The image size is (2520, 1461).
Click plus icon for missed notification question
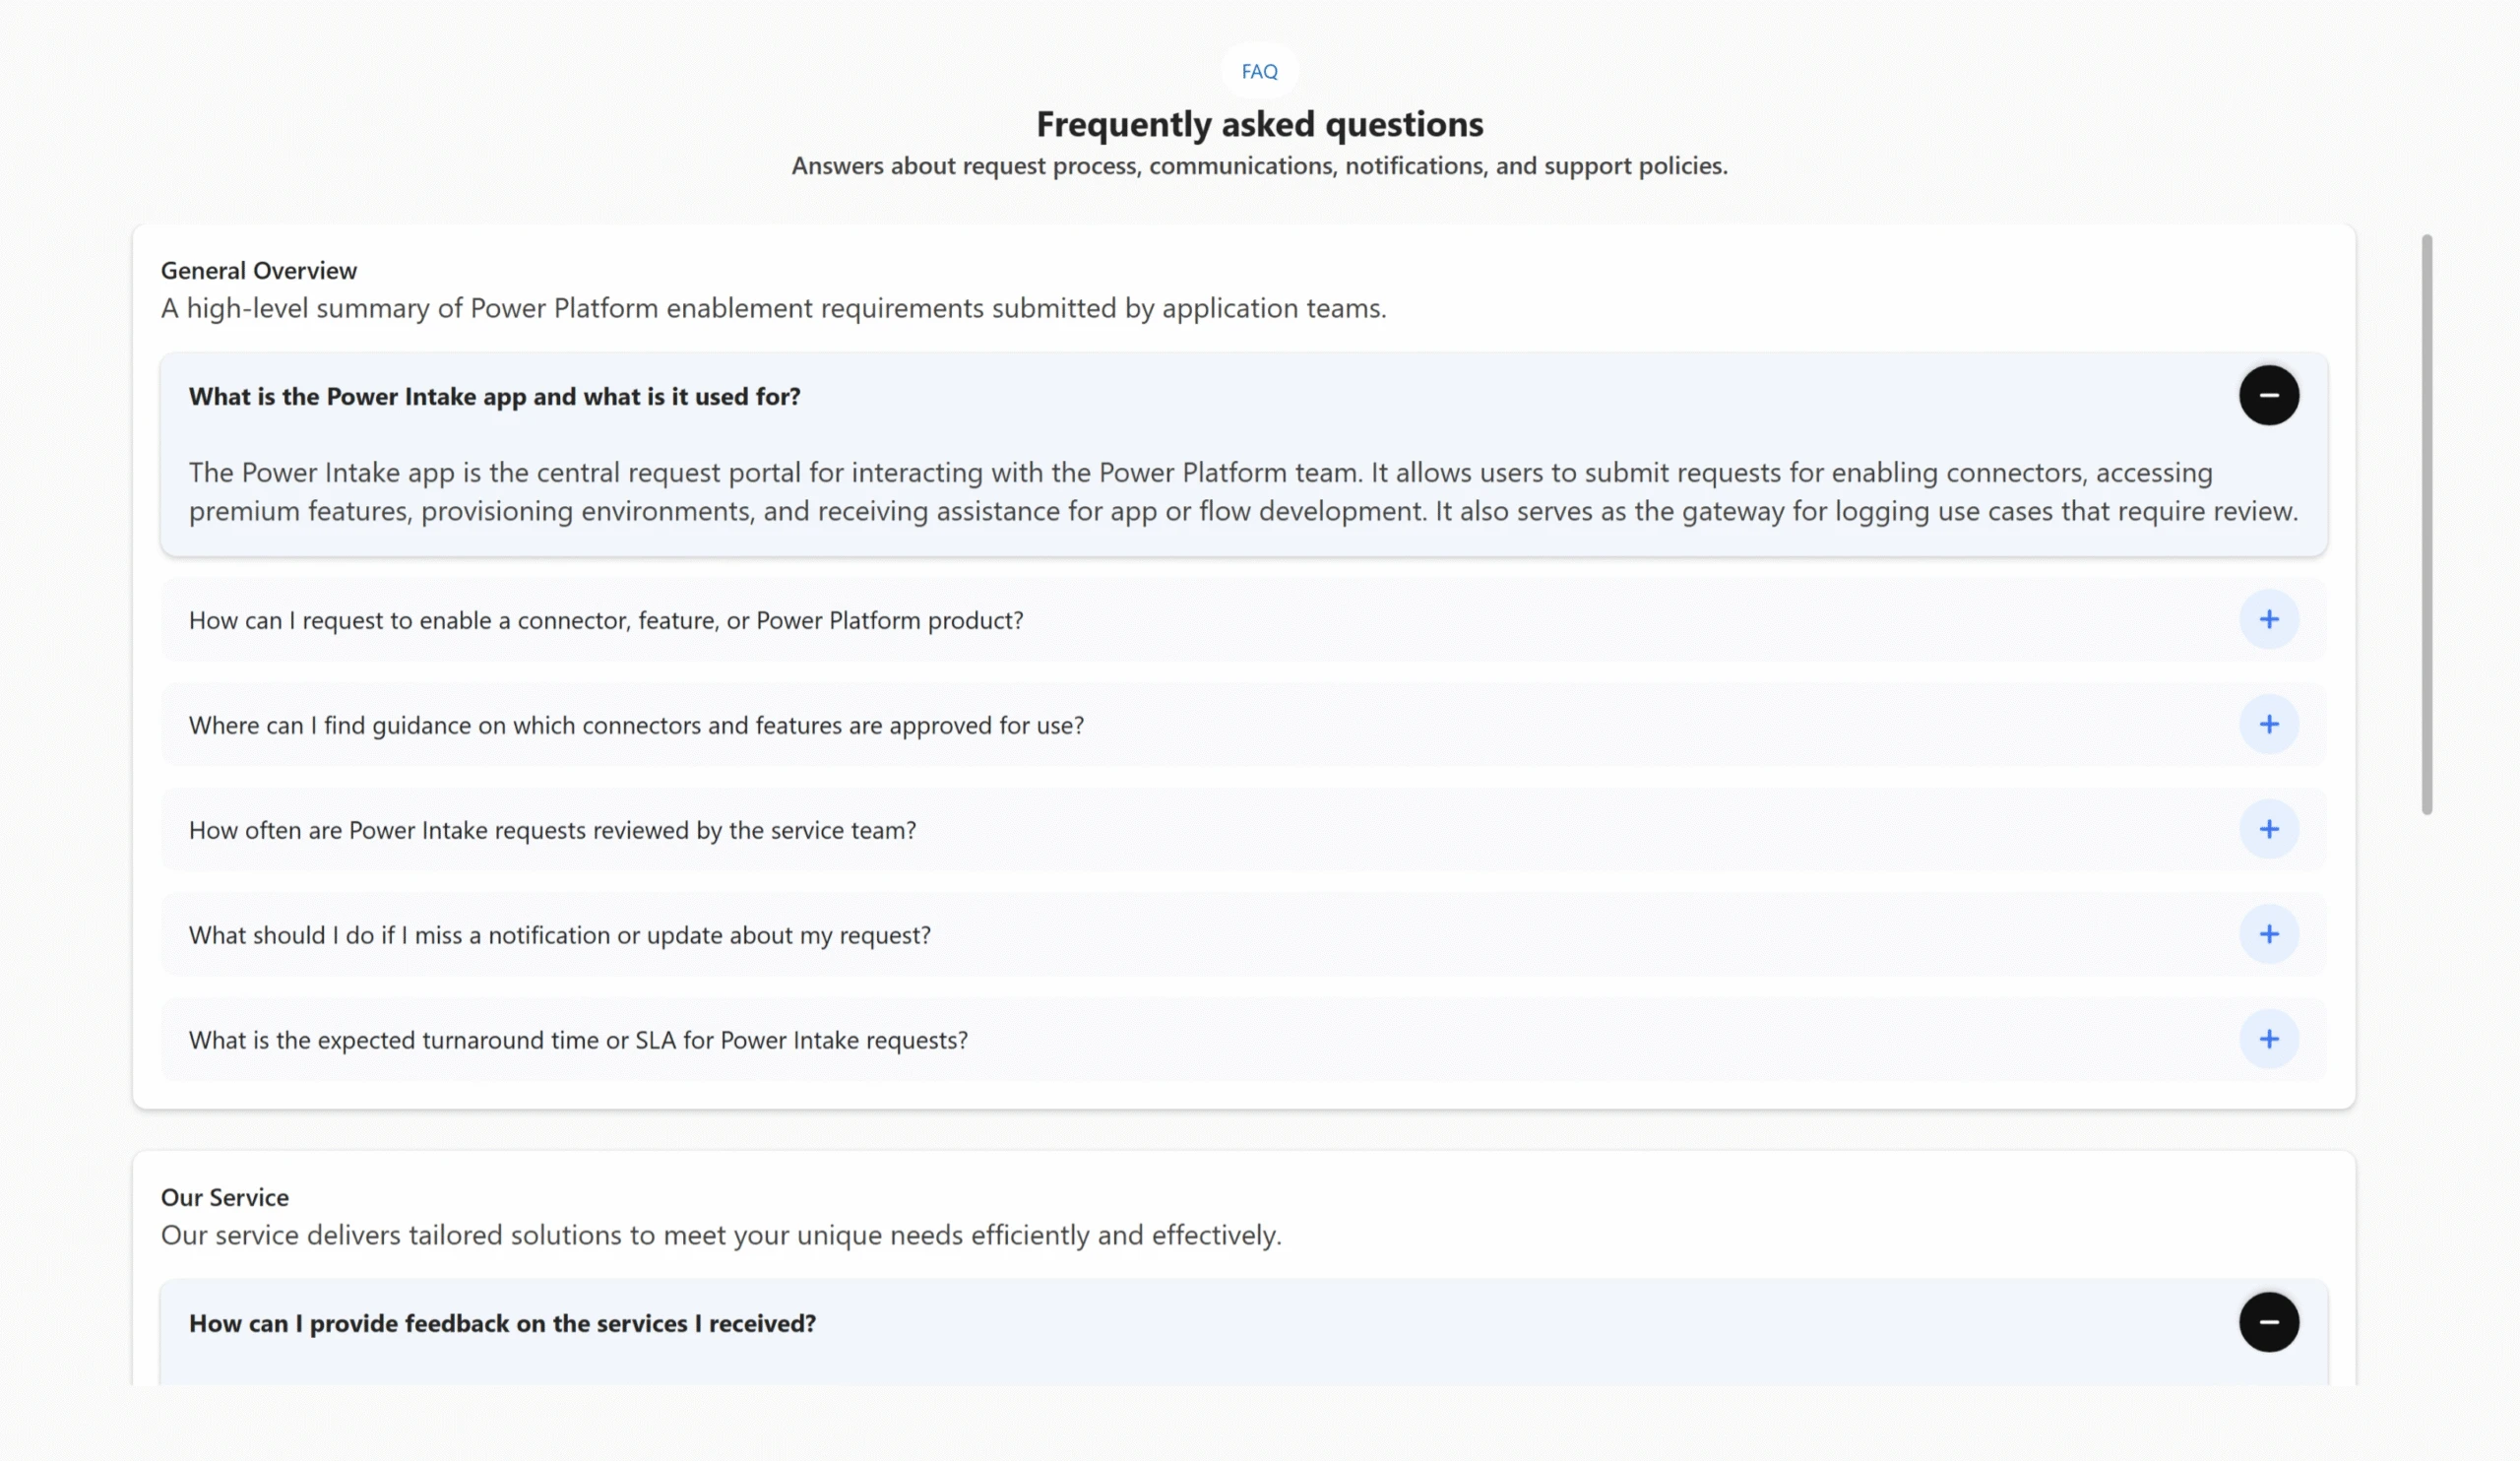pyautogui.click(x=2268, y=935)
